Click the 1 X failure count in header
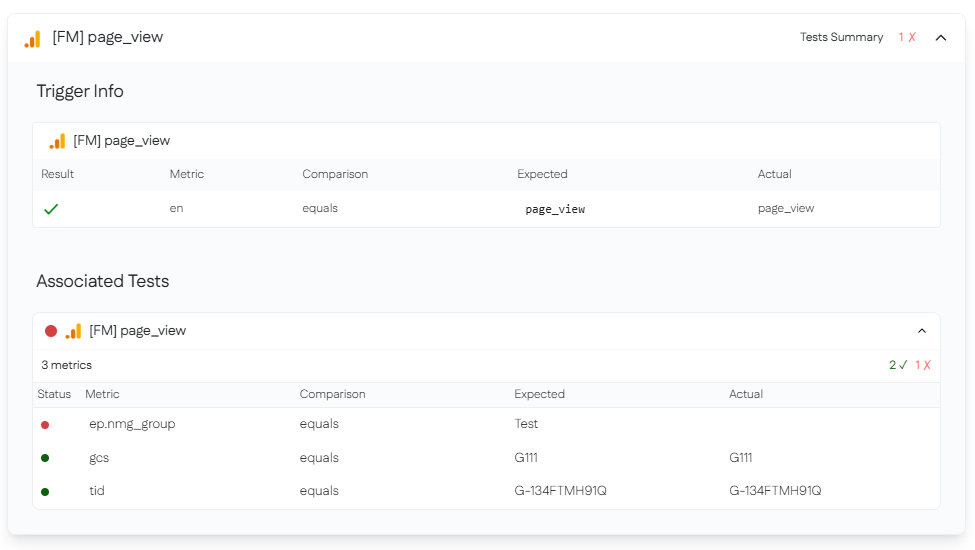The height and width of the screenshot is (550, 975). coord(907,37)
